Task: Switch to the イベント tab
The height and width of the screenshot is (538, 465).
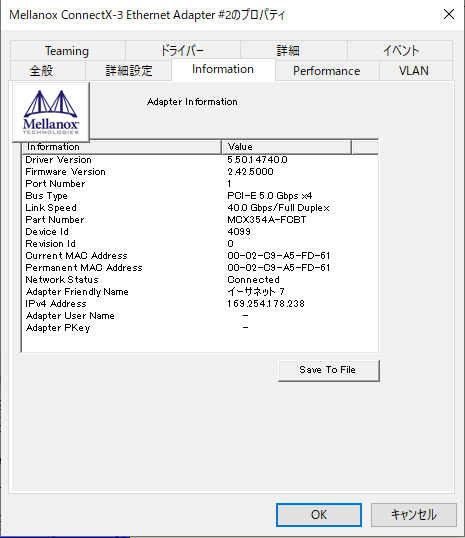Action: tap(400, 51)
